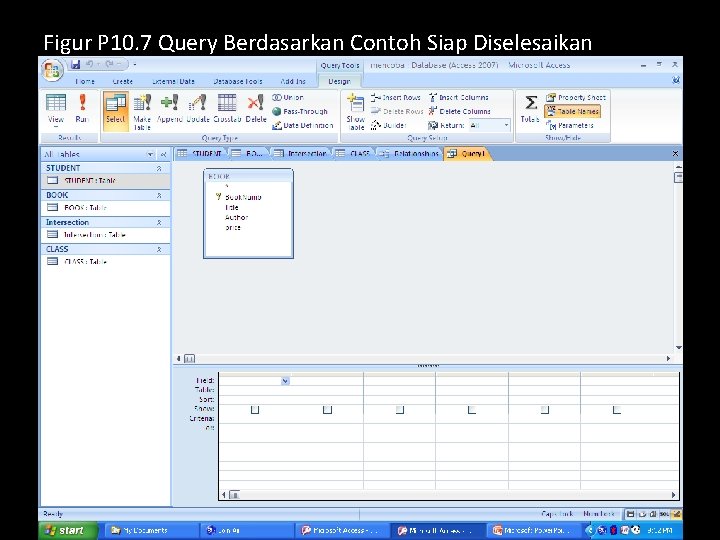Screen dimensions: 720x540
Task: Switch to the External Data tab
Action: click(174, 81)
